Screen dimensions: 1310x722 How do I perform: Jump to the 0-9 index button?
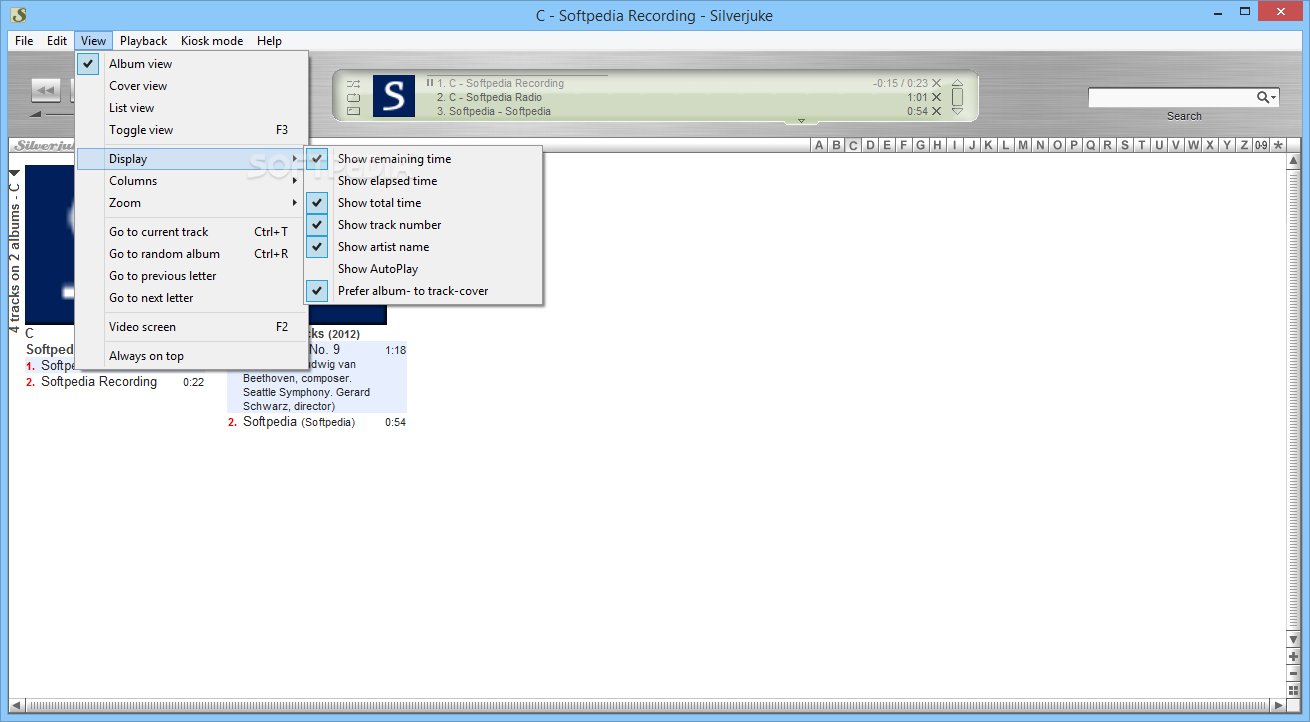(1261, 145)
